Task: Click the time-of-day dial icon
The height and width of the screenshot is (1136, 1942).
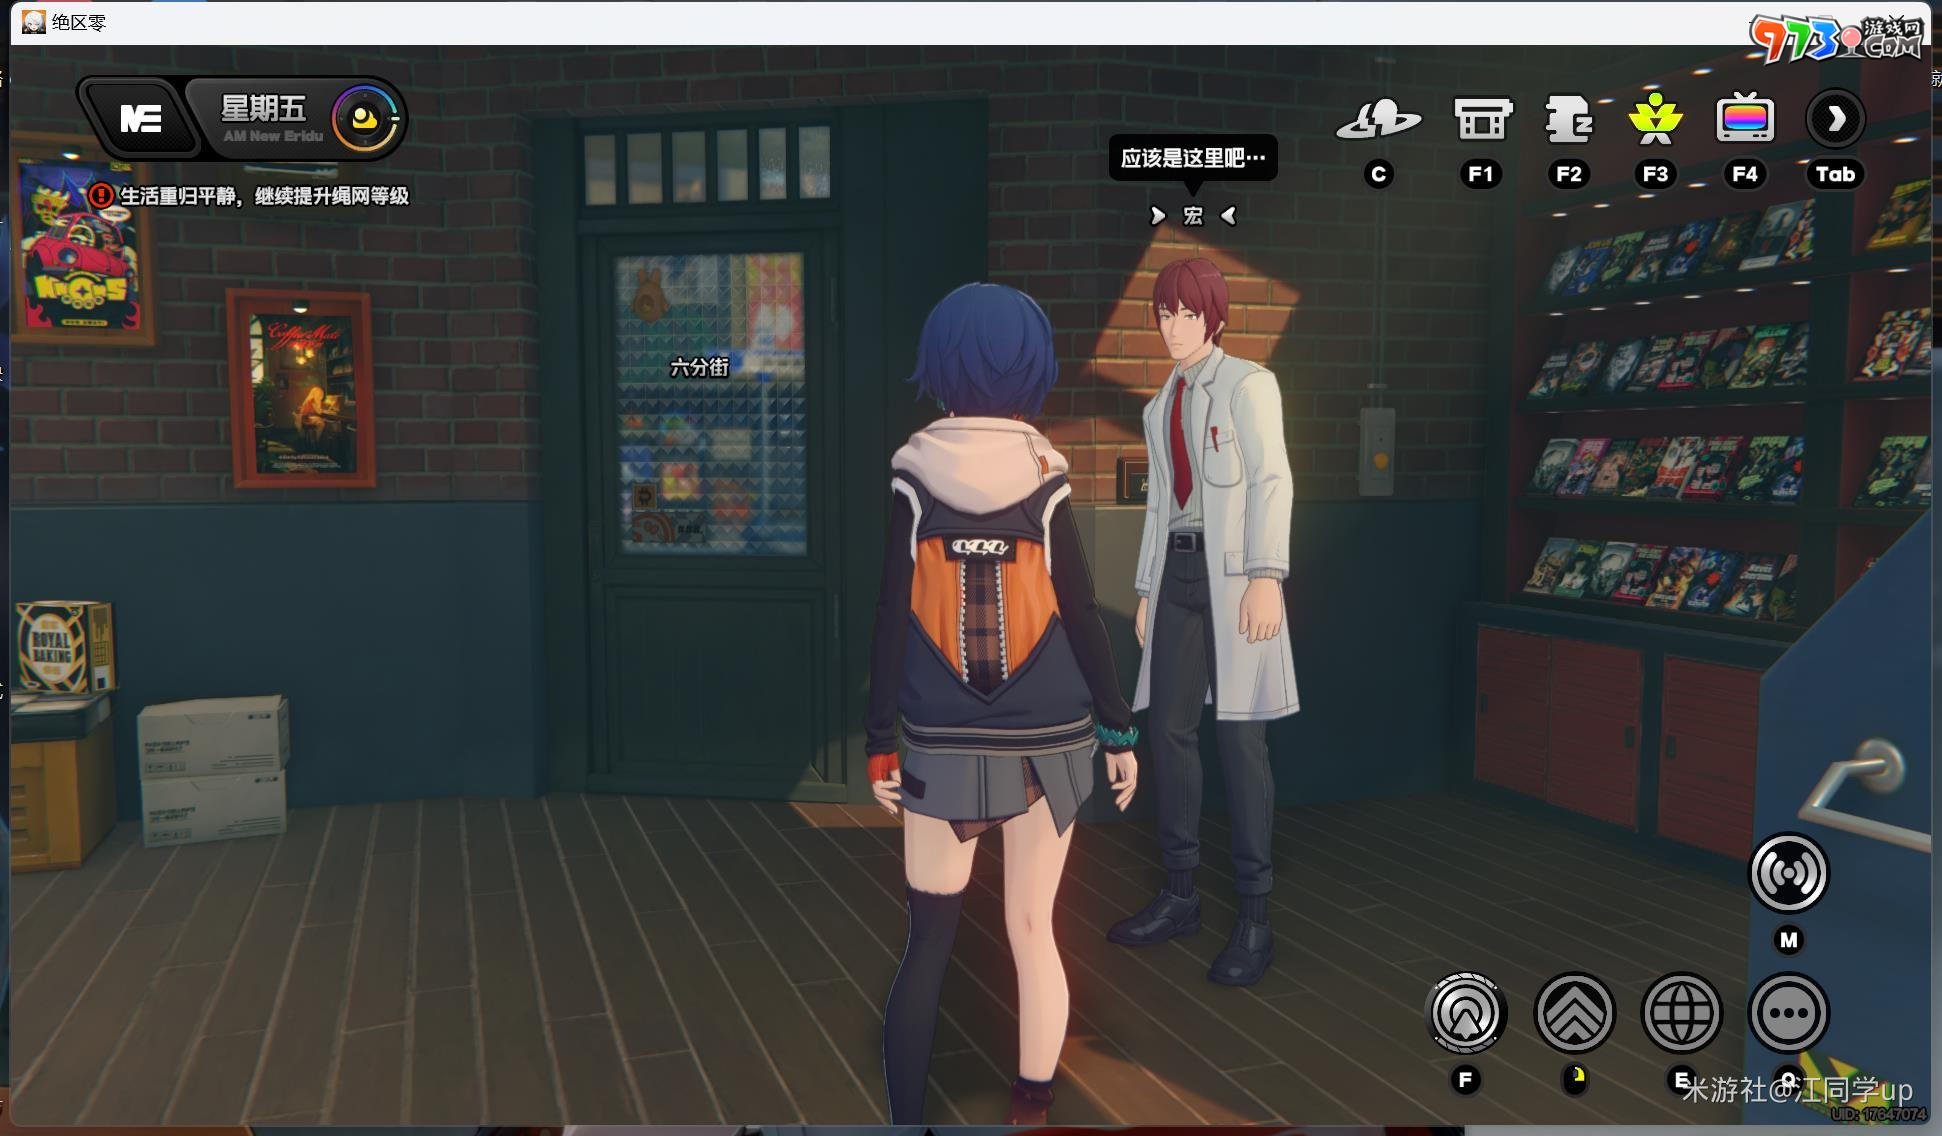Action: [x=364, y=119]
